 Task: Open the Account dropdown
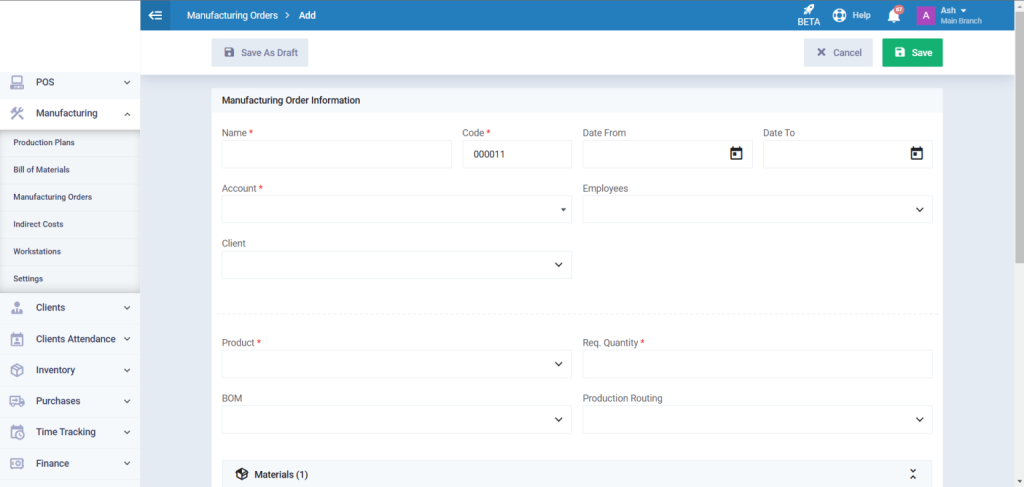pos(396,210)
